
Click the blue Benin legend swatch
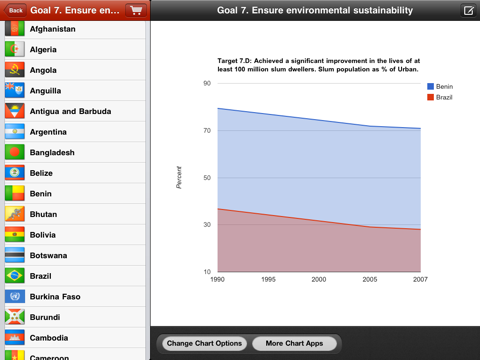tap(430, 86)
